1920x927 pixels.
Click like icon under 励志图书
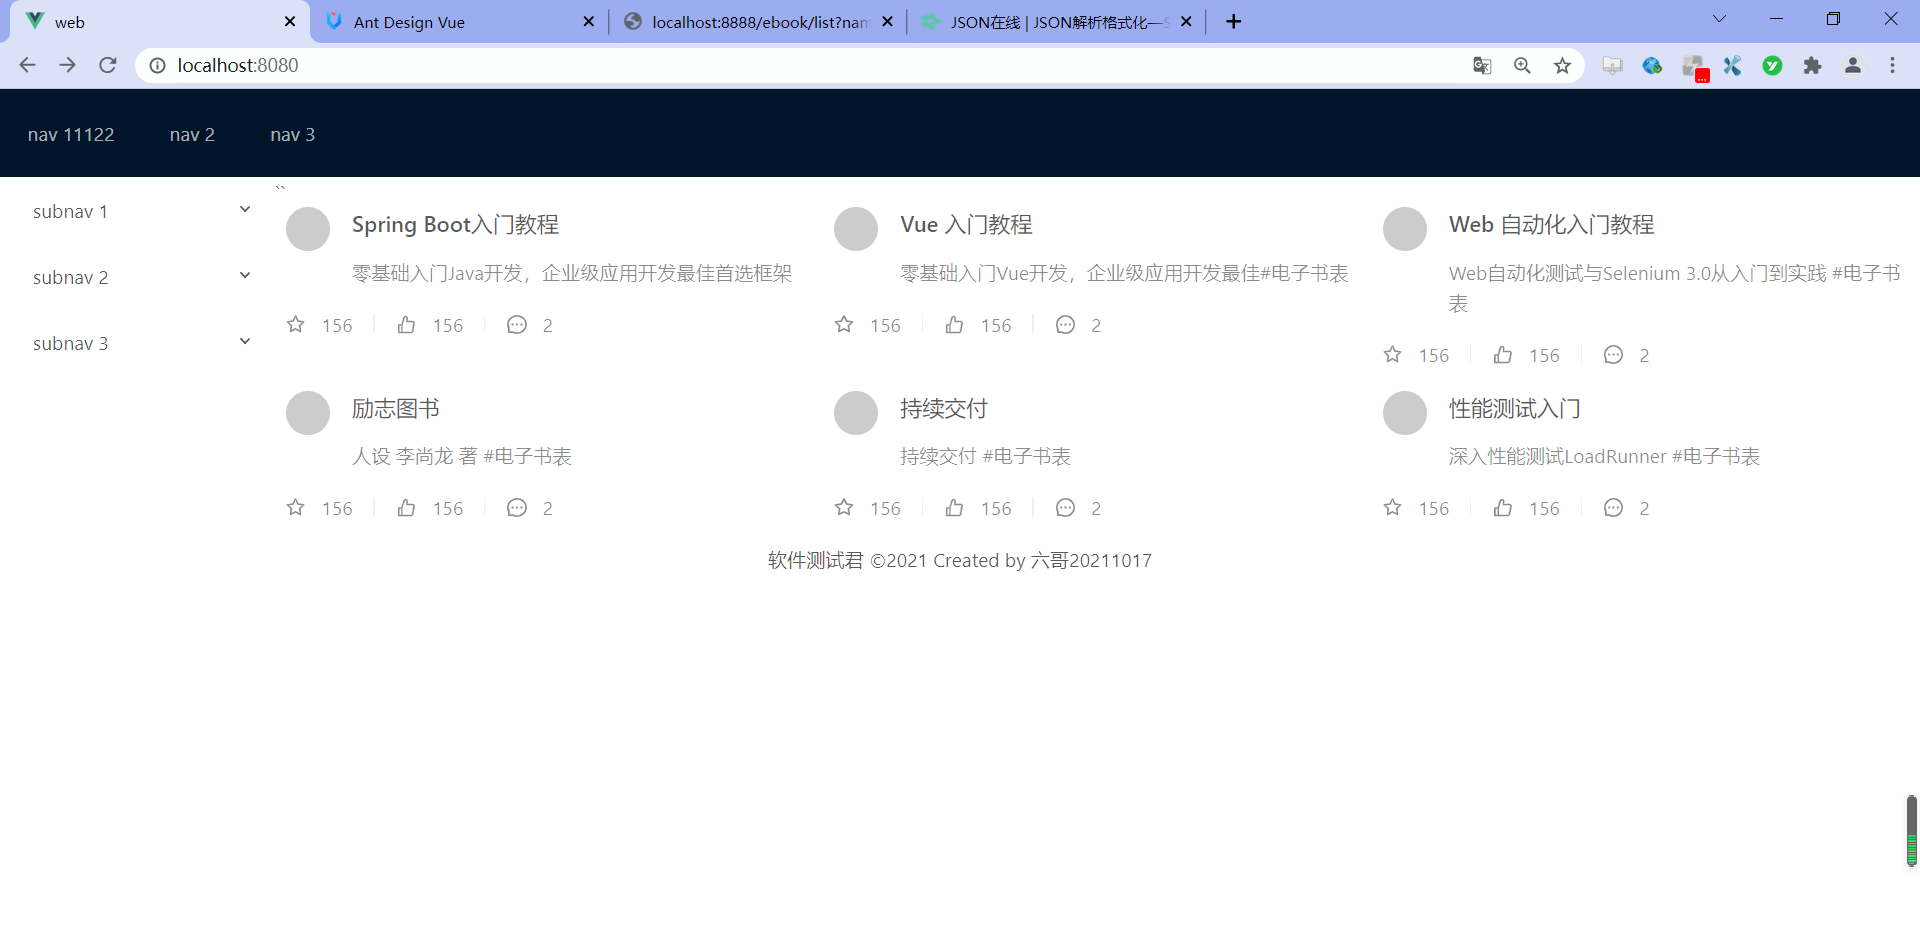(406, 507)
